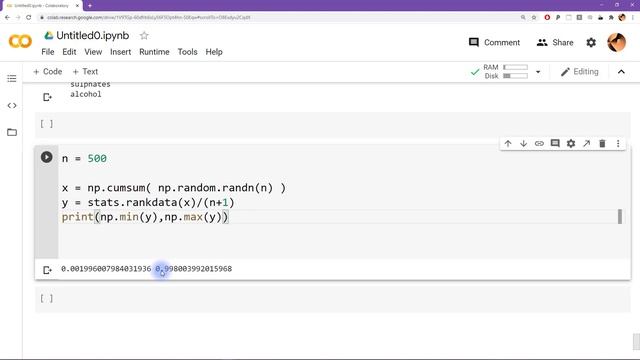Copy link to cell icon
Image resolution: width=640 pixels, height=360 pixels.
coord(539,143)
